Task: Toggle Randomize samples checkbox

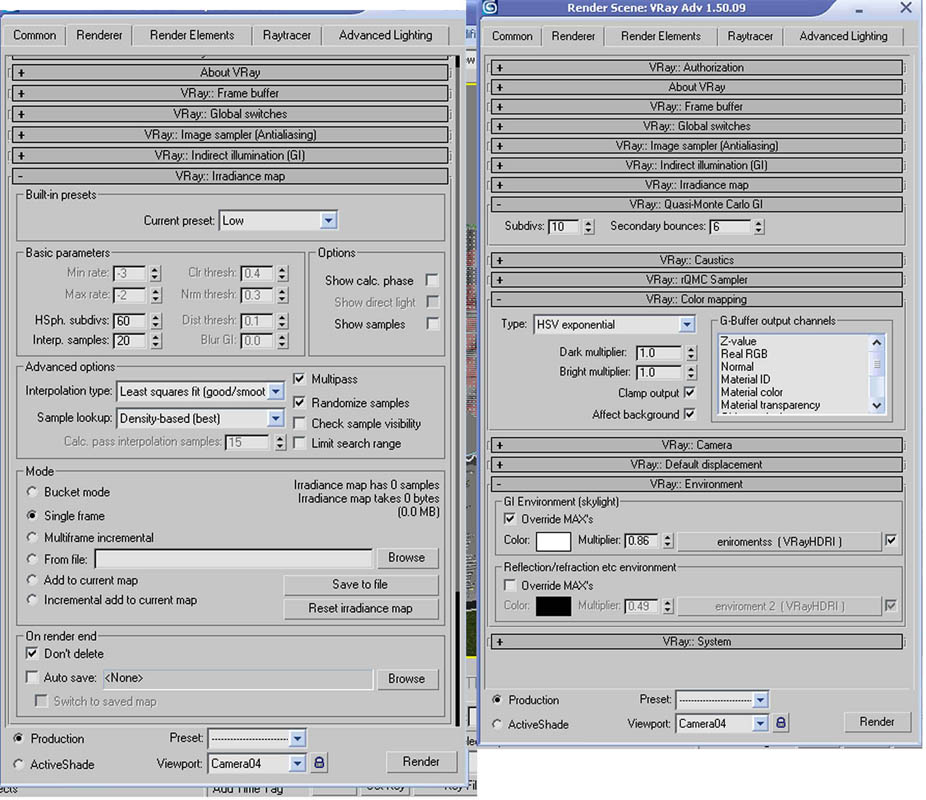Action: [x=299, y=403]
